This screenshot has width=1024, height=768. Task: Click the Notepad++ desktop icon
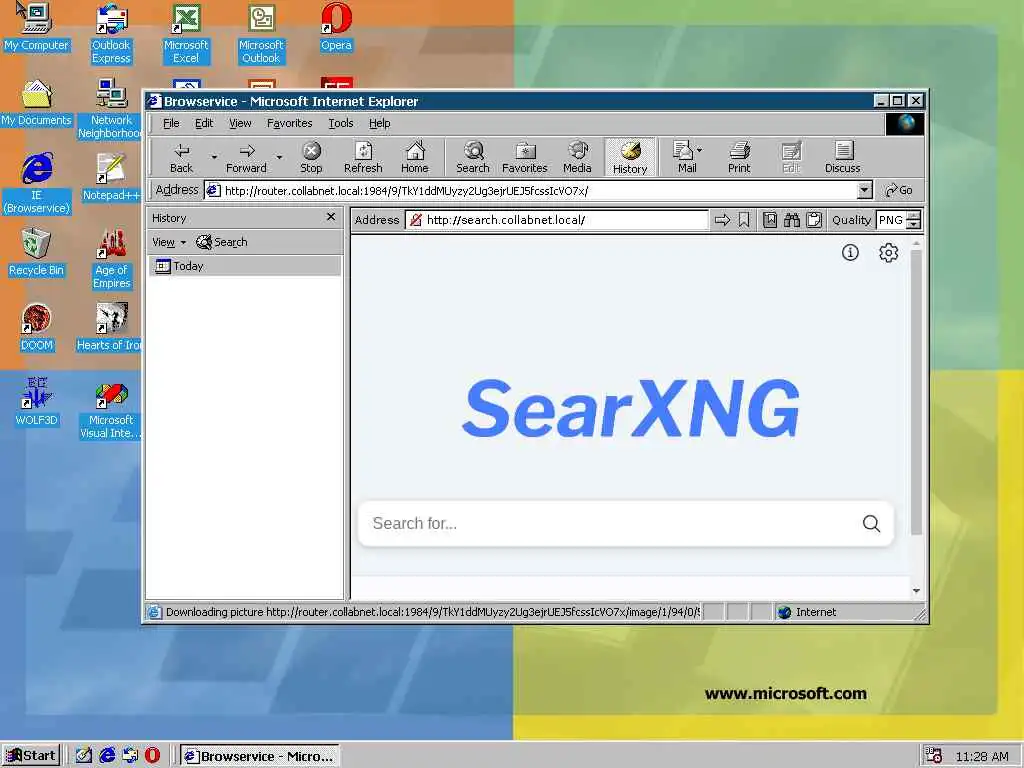coord(111,177)
